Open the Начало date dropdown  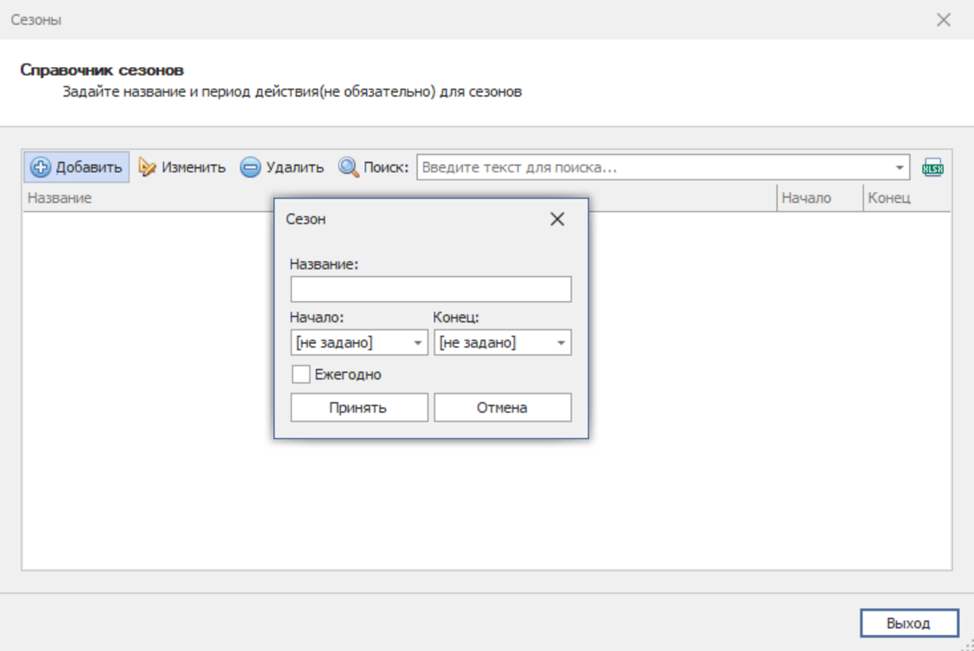tap(418, 343)
